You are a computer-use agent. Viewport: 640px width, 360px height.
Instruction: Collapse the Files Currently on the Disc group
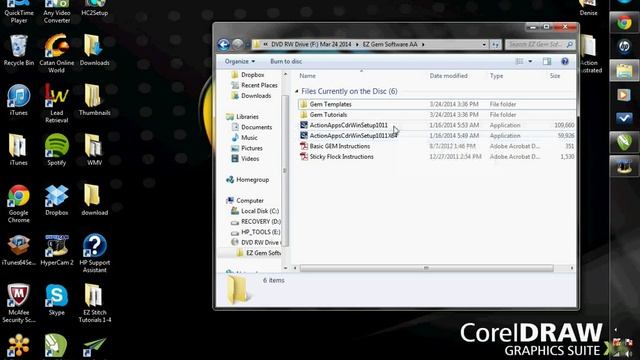pyautogui.click(x=297, y=91)
